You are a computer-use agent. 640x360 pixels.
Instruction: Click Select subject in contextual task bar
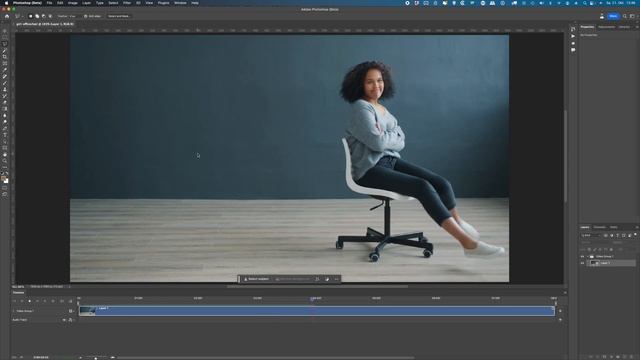tap(256, 279)
